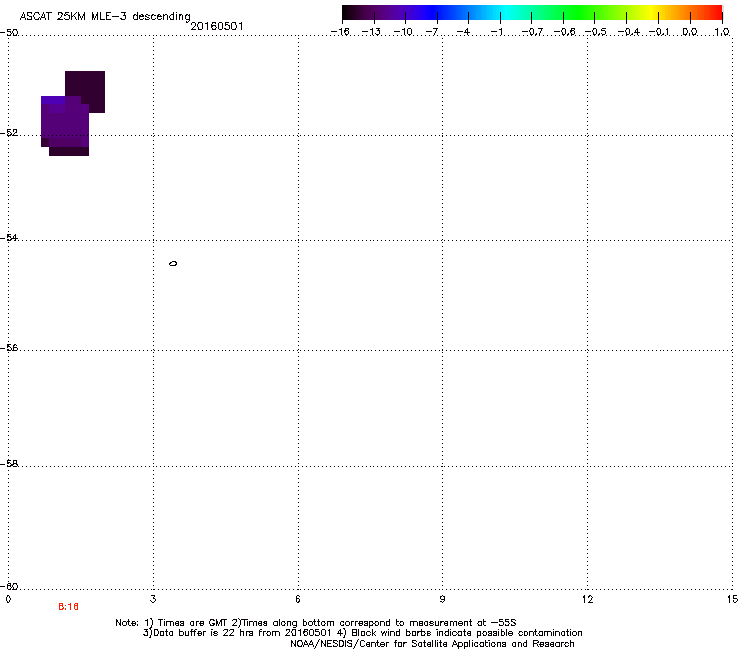The width and height of the screenshot is (740, 650).
Task: Click the red swath time label 8:16
Action: point(68,607)
